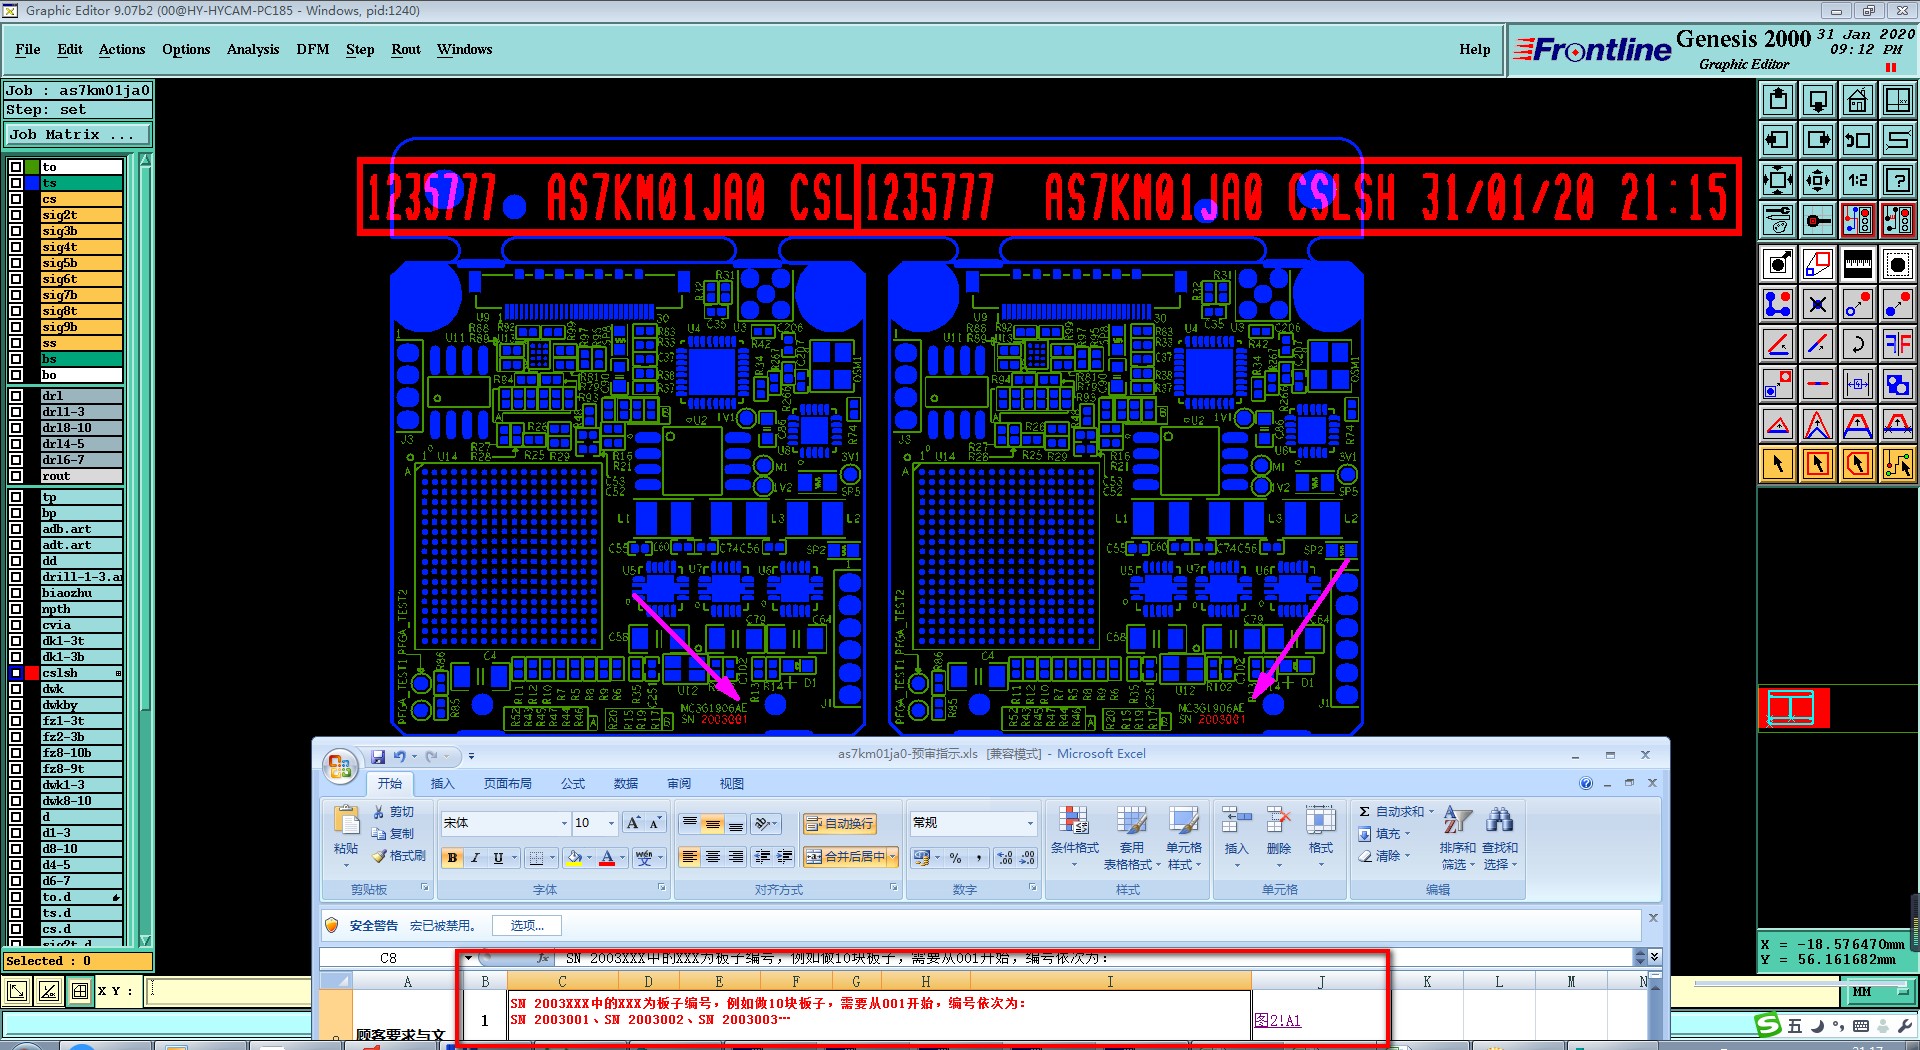Image resolution: width=1920 pixels, height=1050 pixels.
Task: Click the Excel conditional formatting icon
Action: pyautogui.click(x=1074, y=821)
